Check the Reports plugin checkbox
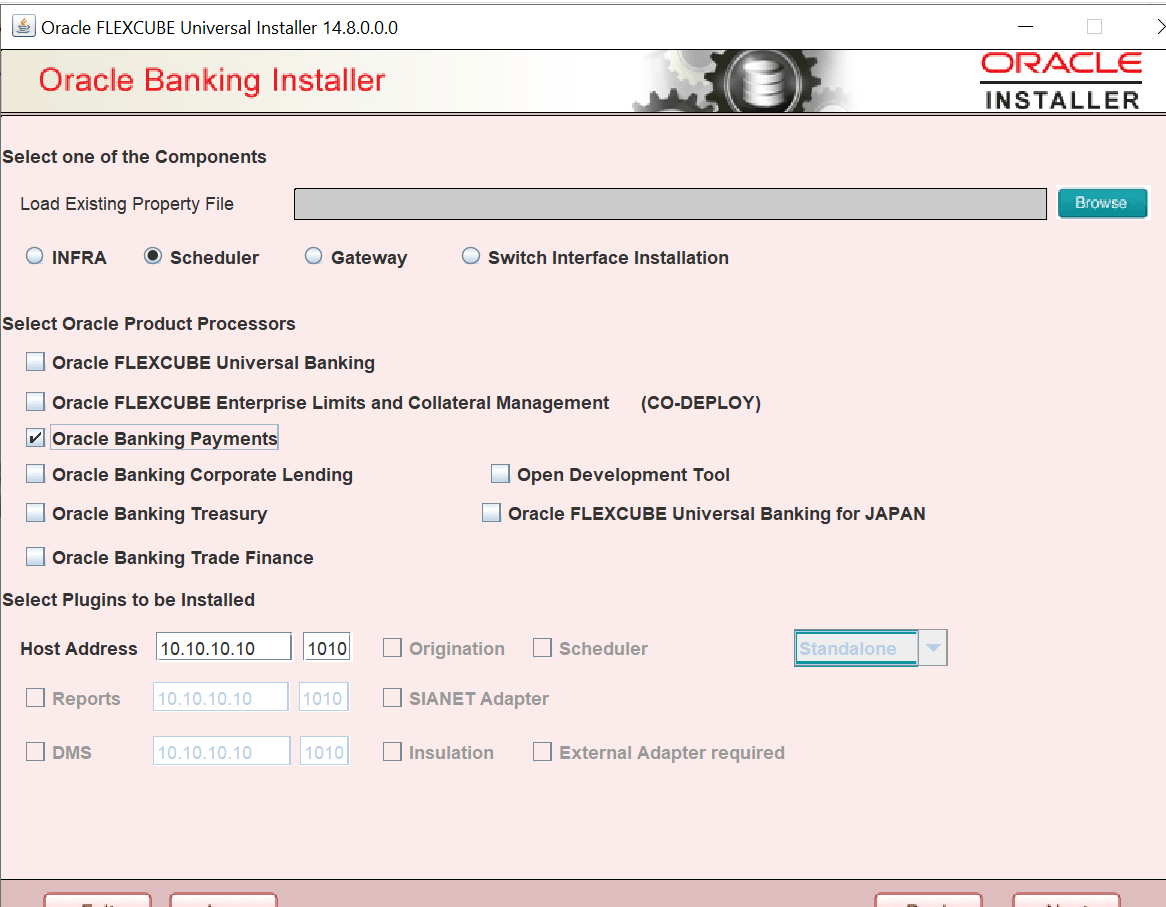The width and height of the screenshot is (1166, 907). coord(35,697)
